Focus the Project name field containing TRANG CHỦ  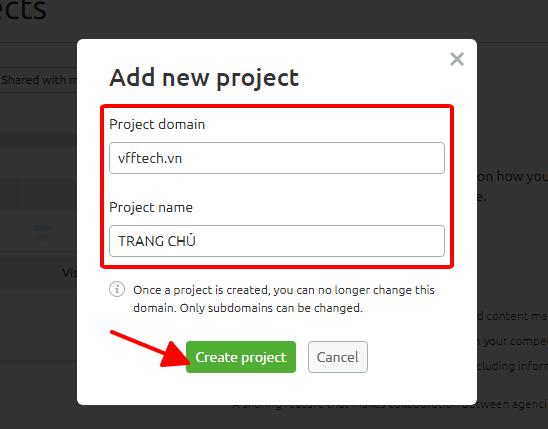277,241
